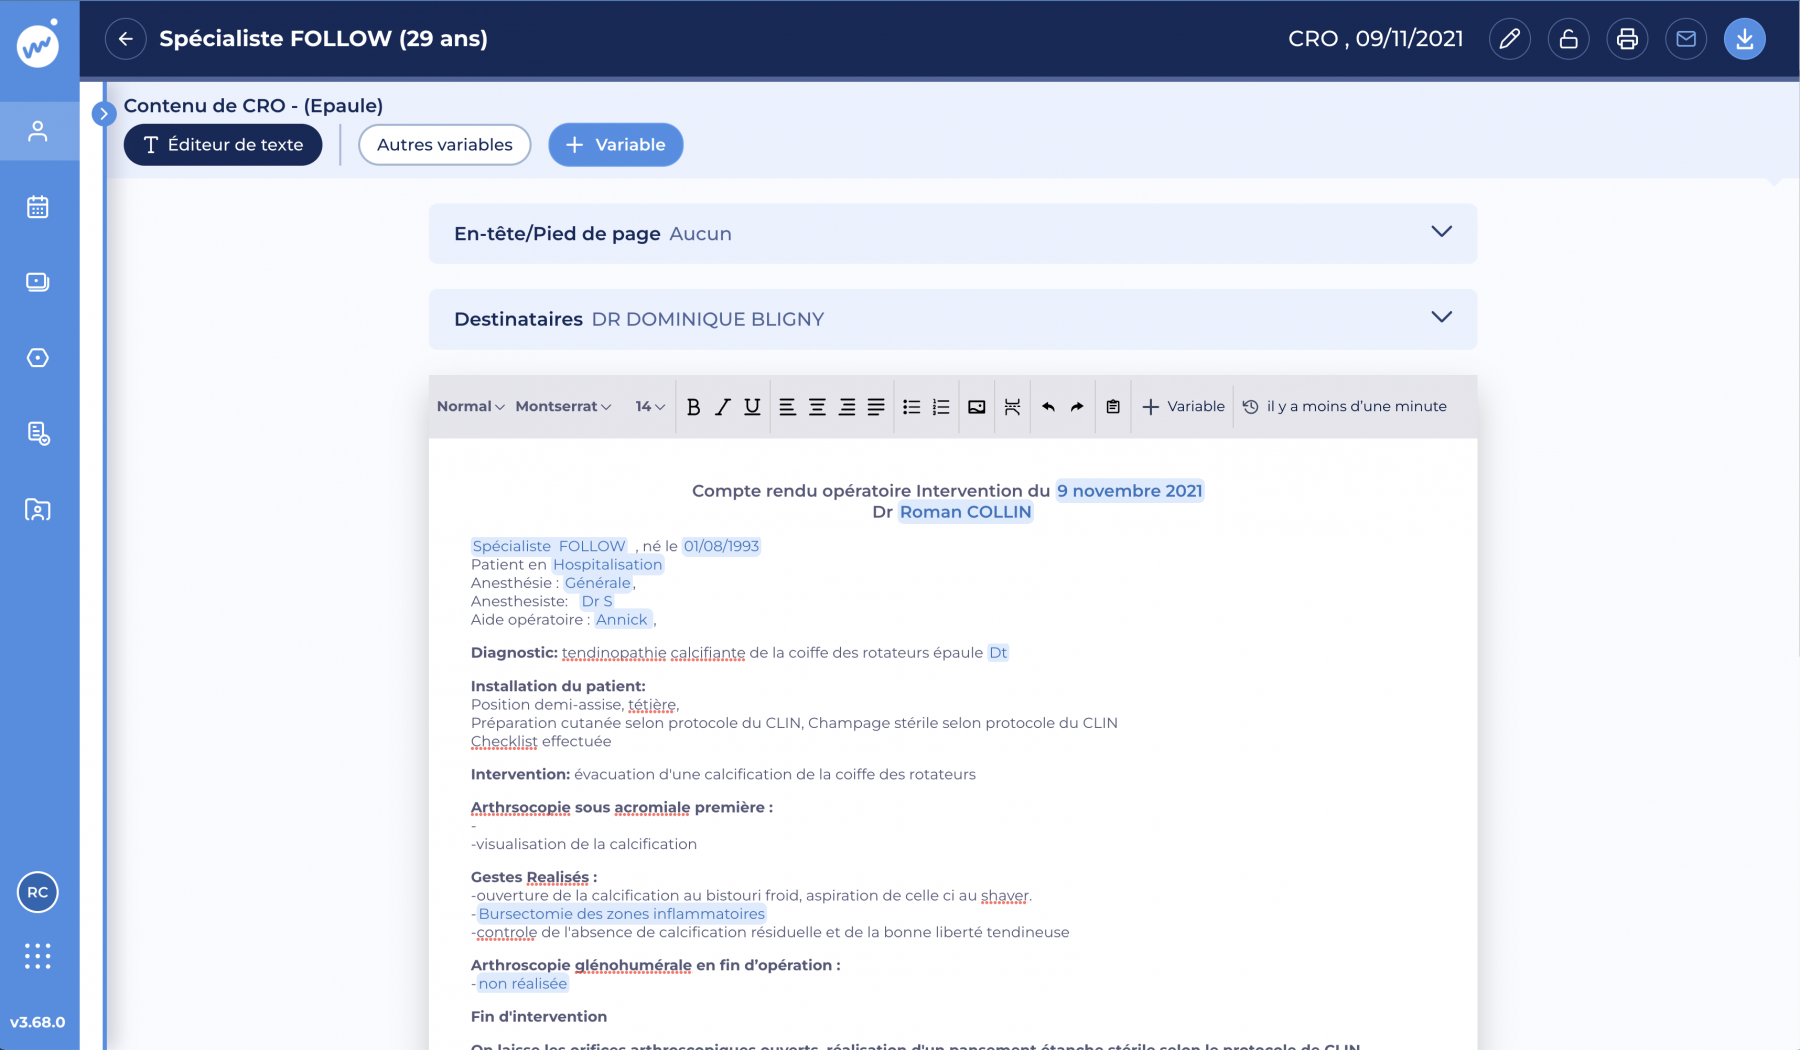Viewport: 1800px width, 1050px height.
Task: Click the pencil edit icon
Action: pyautogui.click(x=1509, y=39)
